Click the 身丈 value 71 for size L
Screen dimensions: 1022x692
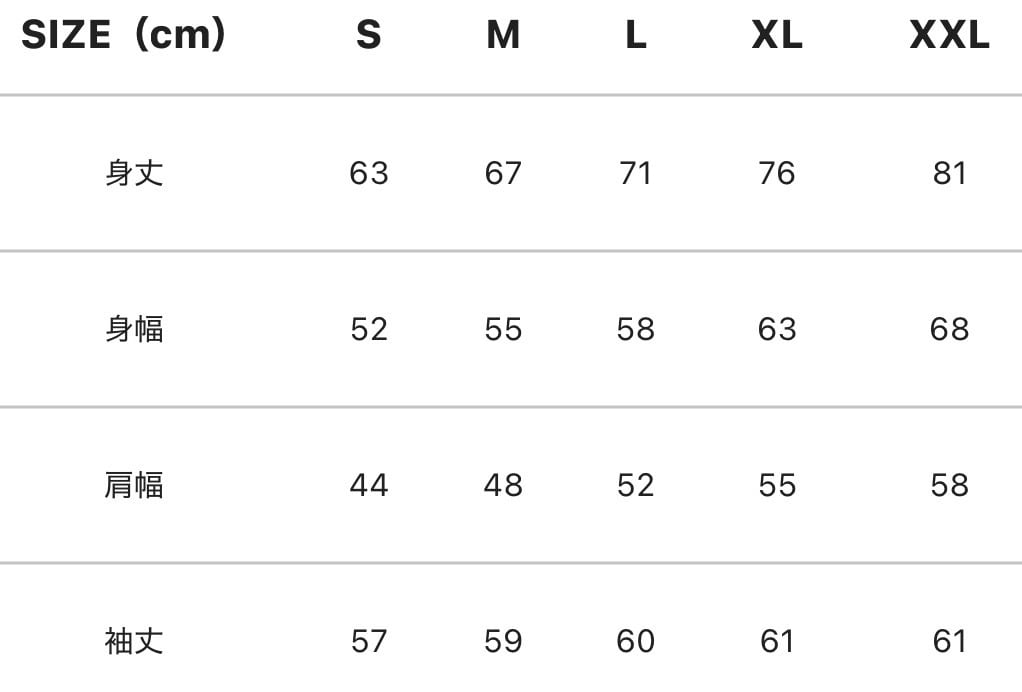click(x=635, y=173)
